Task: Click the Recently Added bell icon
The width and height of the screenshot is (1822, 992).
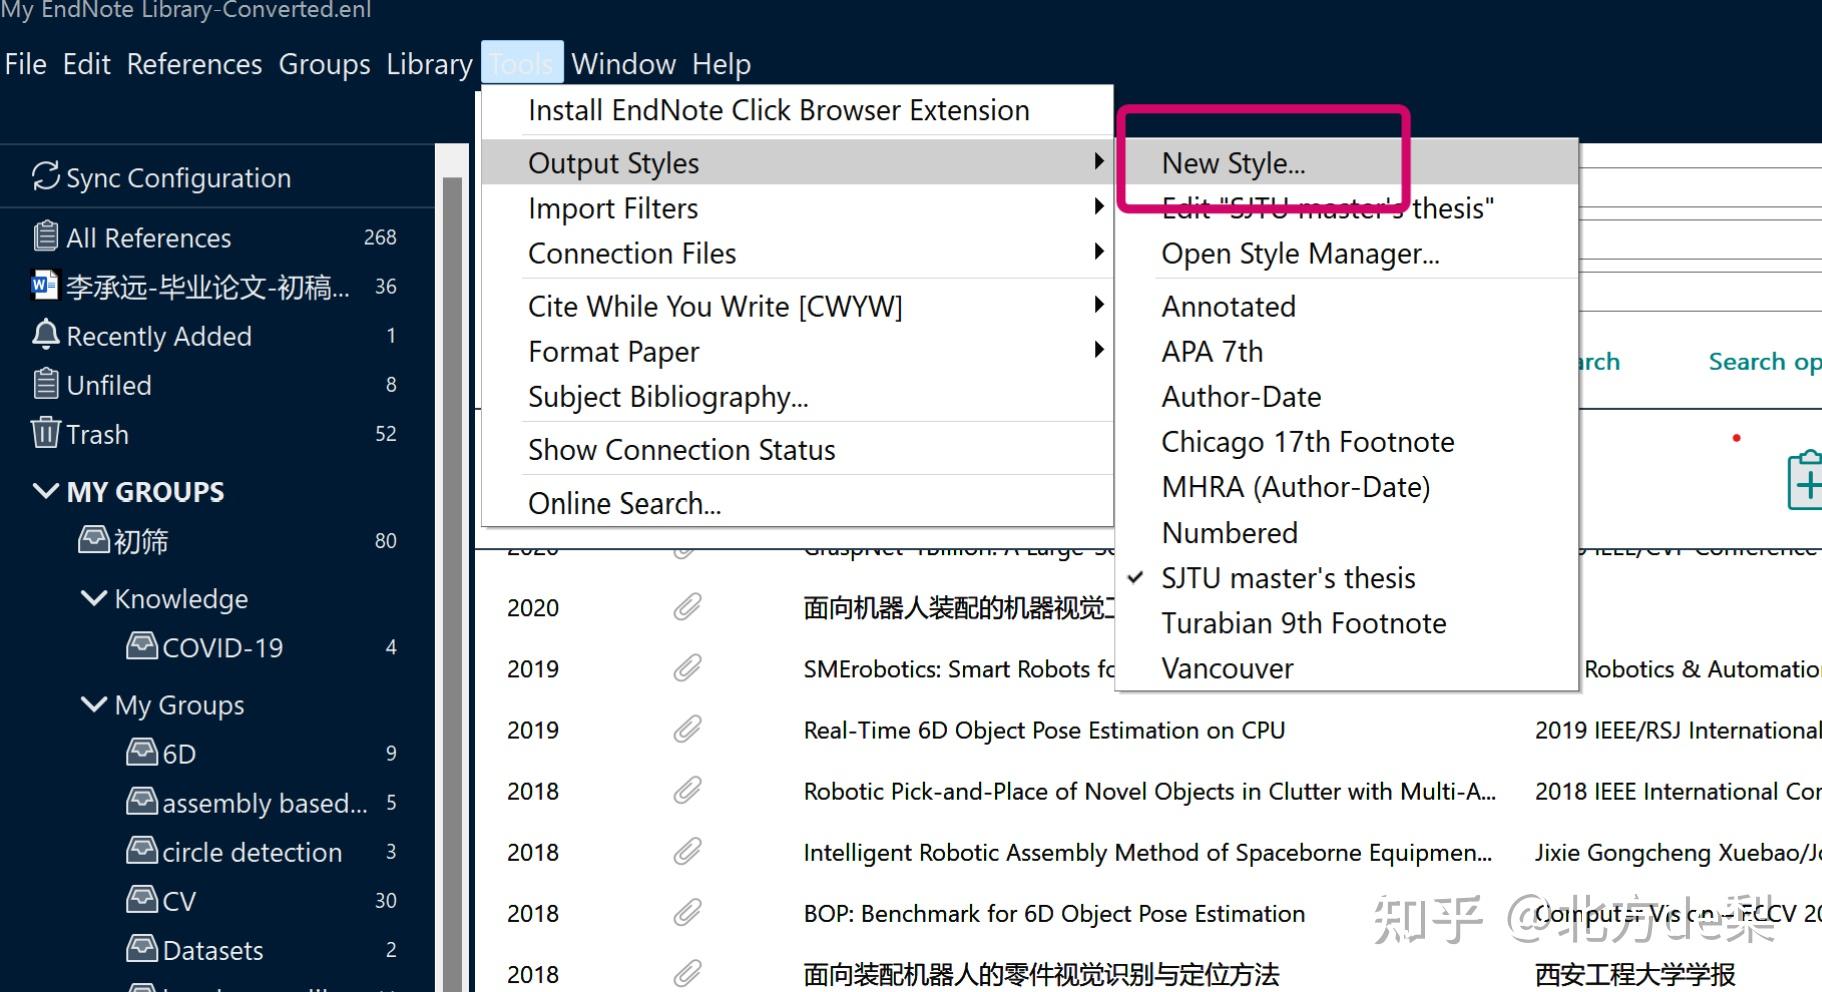Action: [x=45, y=334]
